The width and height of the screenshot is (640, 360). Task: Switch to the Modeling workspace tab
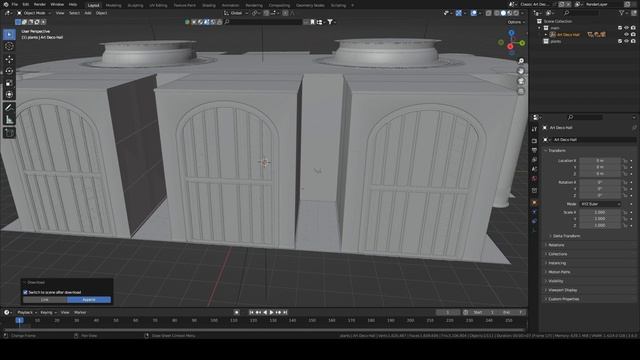[113, 5]
